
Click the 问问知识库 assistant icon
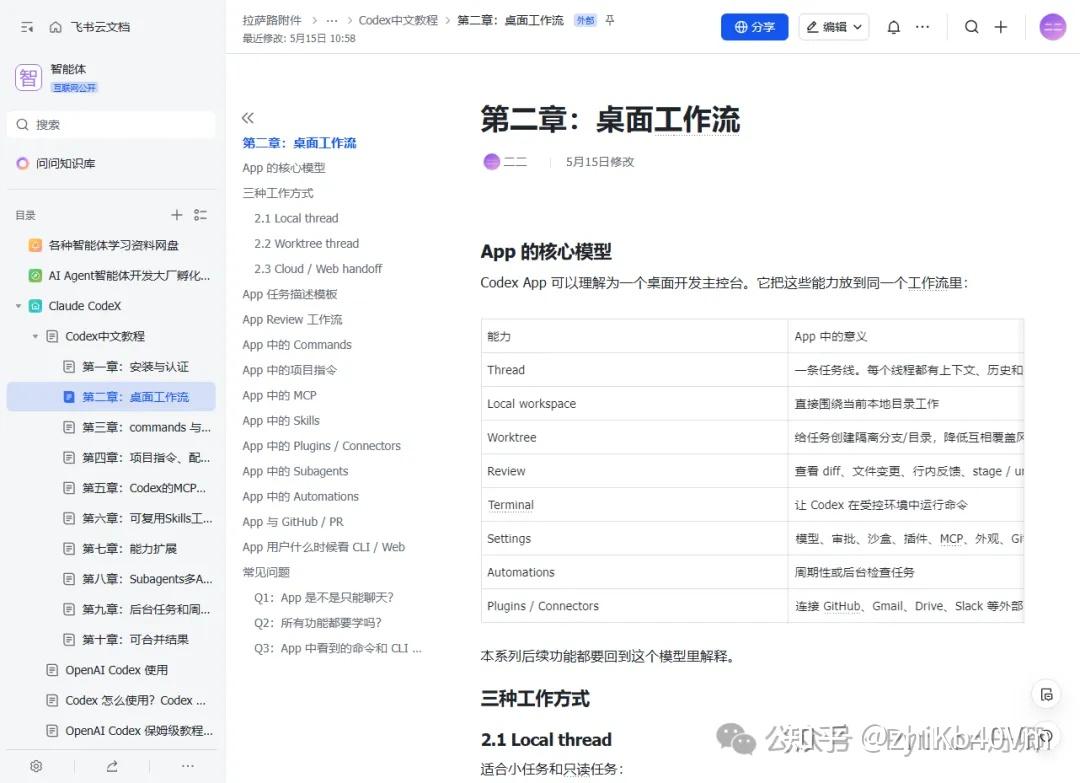(23, 163)
